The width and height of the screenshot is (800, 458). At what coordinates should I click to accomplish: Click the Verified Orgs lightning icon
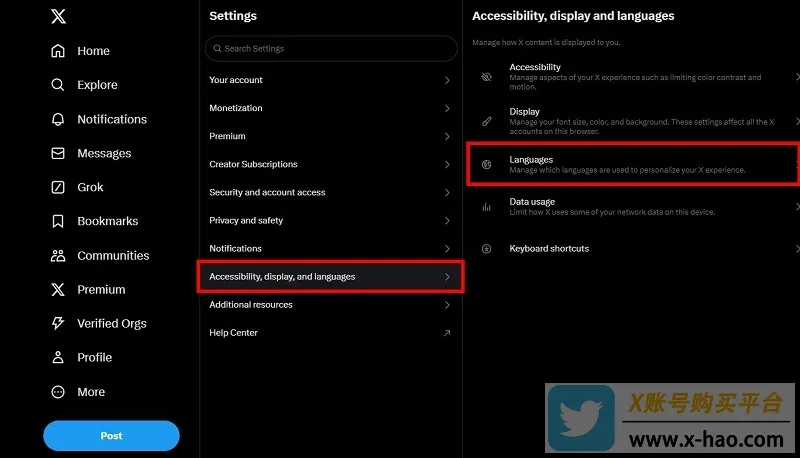pos(58,323)
